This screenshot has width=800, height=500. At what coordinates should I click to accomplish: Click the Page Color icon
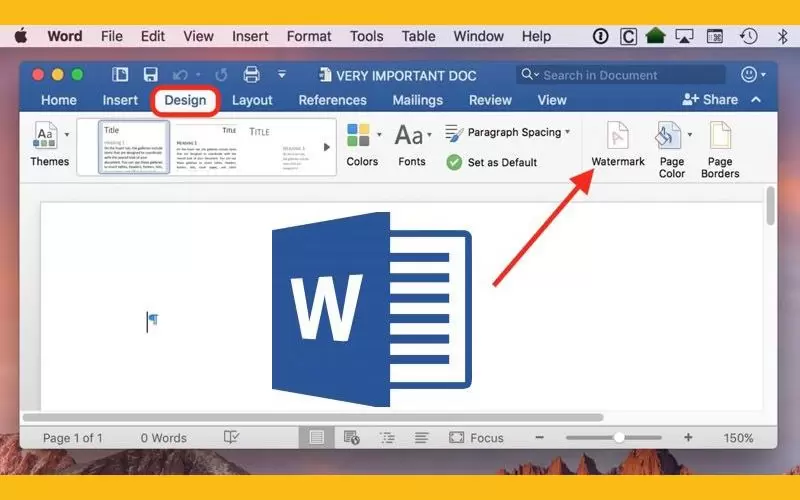pyautogui.click(x=668, y=135)
